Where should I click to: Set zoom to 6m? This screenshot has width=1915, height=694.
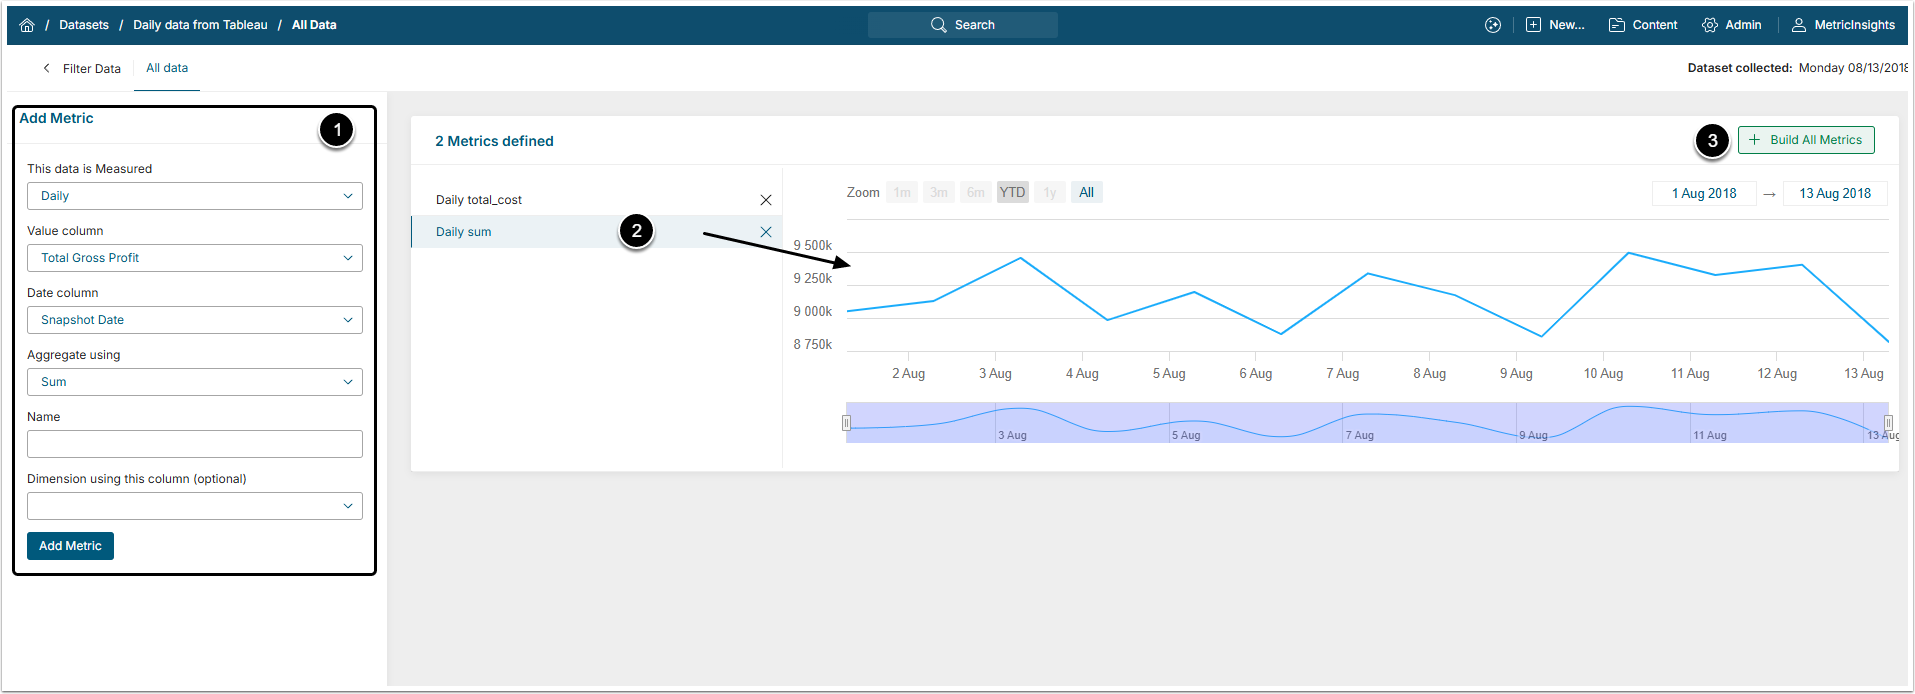tap(976, 192)
